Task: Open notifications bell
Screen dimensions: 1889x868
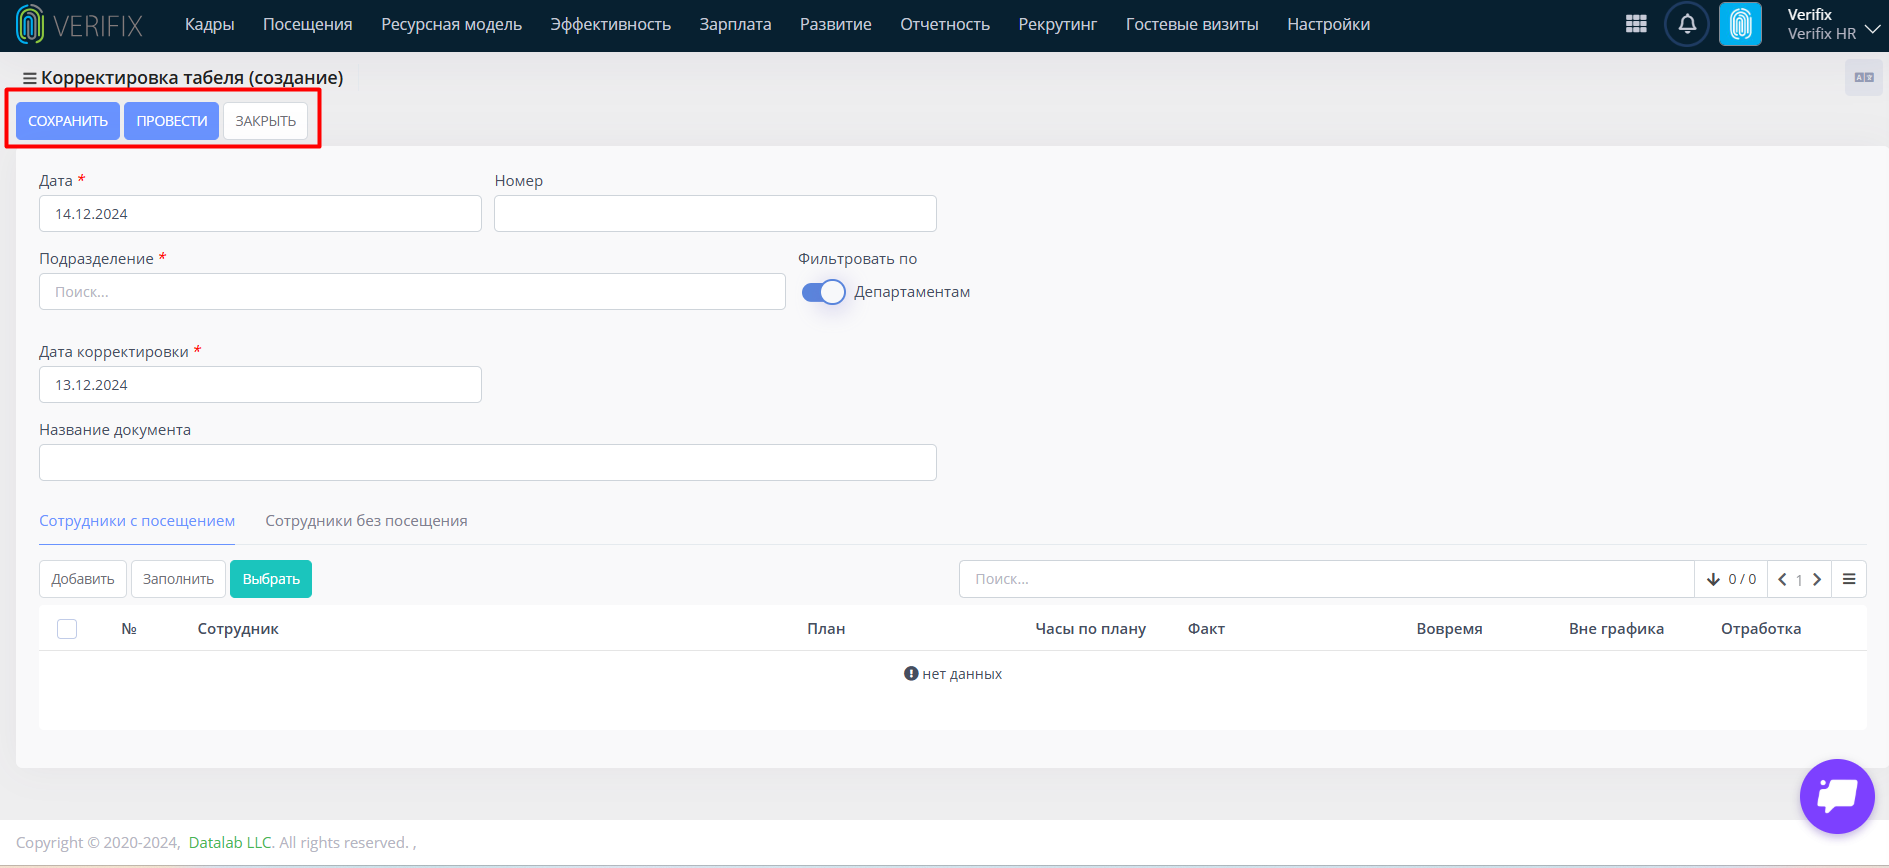Action: click(x=1687, y=24)
